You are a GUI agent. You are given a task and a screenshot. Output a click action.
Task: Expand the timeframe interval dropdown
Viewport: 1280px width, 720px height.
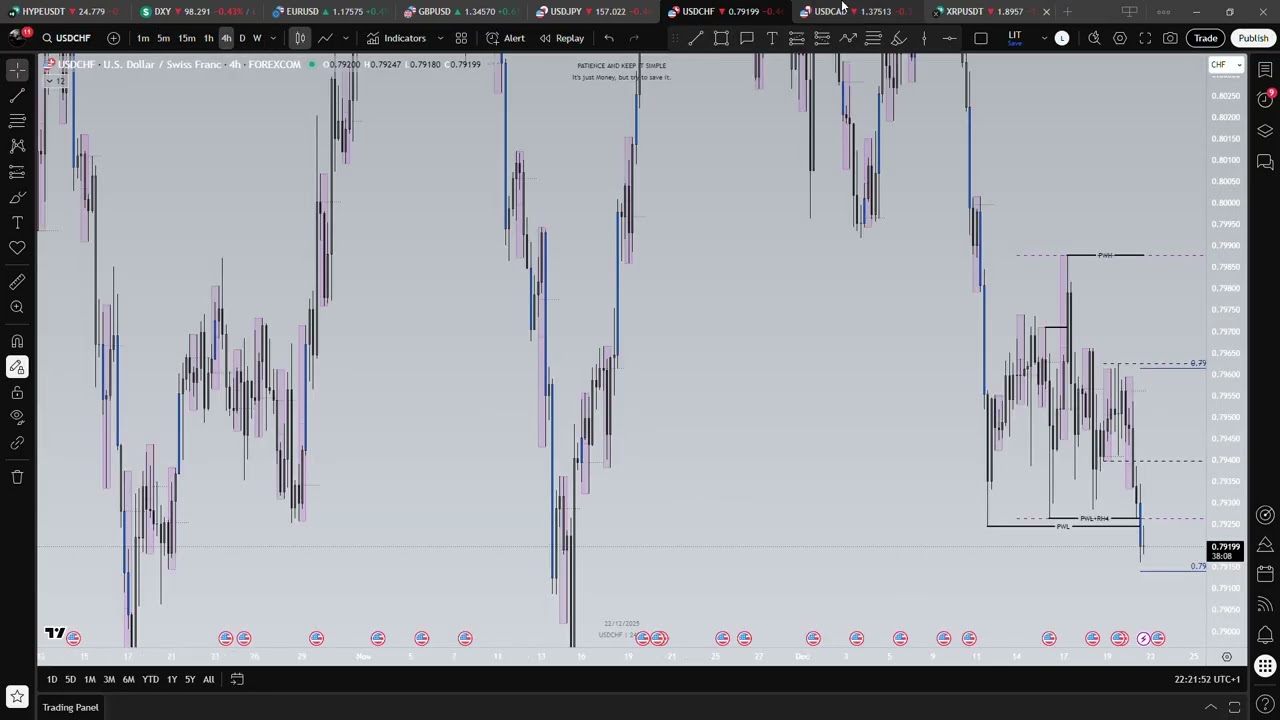(274, 38)
